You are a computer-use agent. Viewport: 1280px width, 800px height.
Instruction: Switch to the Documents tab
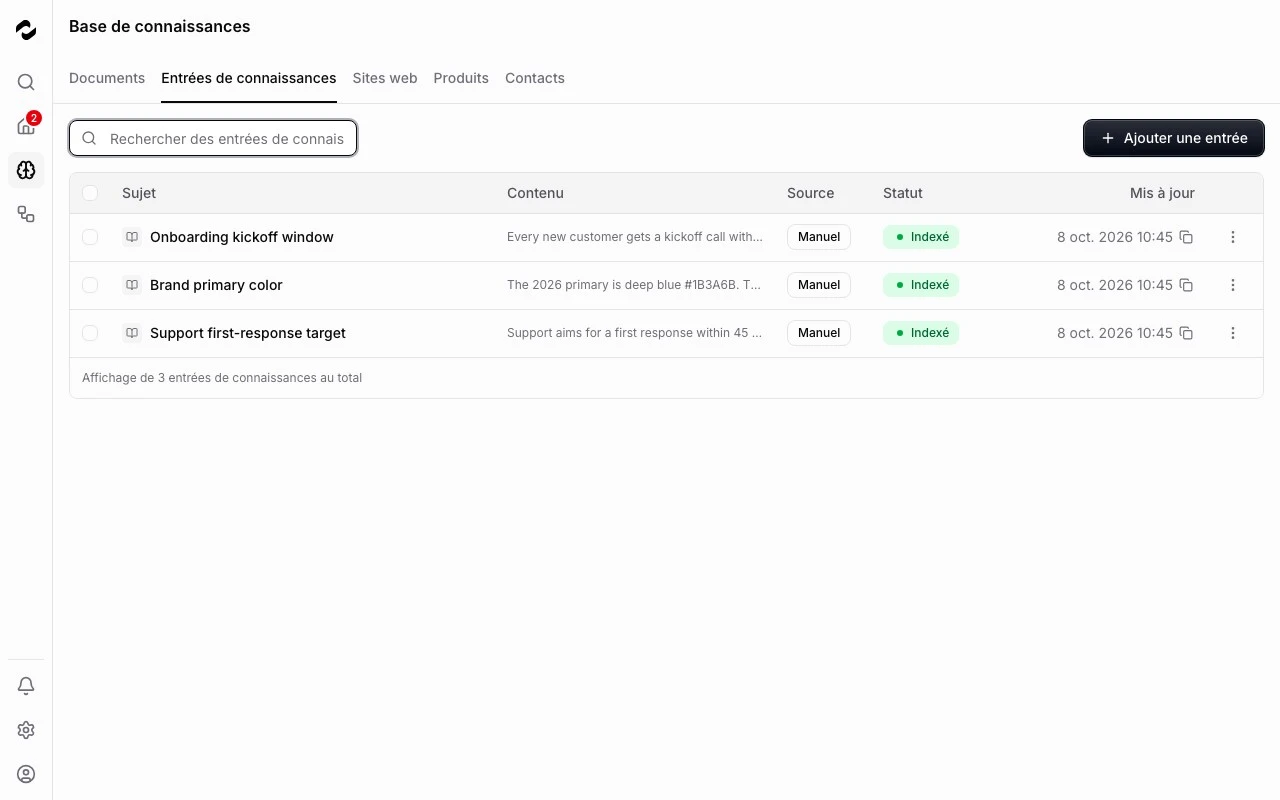(x=107, y=78)
